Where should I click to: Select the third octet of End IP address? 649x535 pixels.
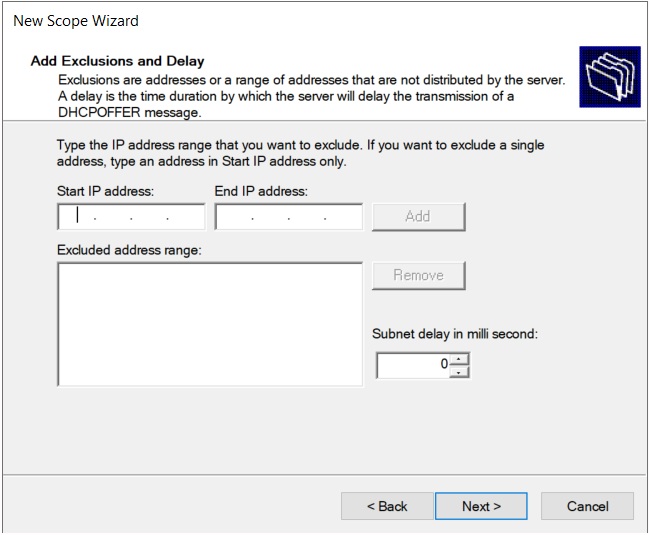pos(306,217)
